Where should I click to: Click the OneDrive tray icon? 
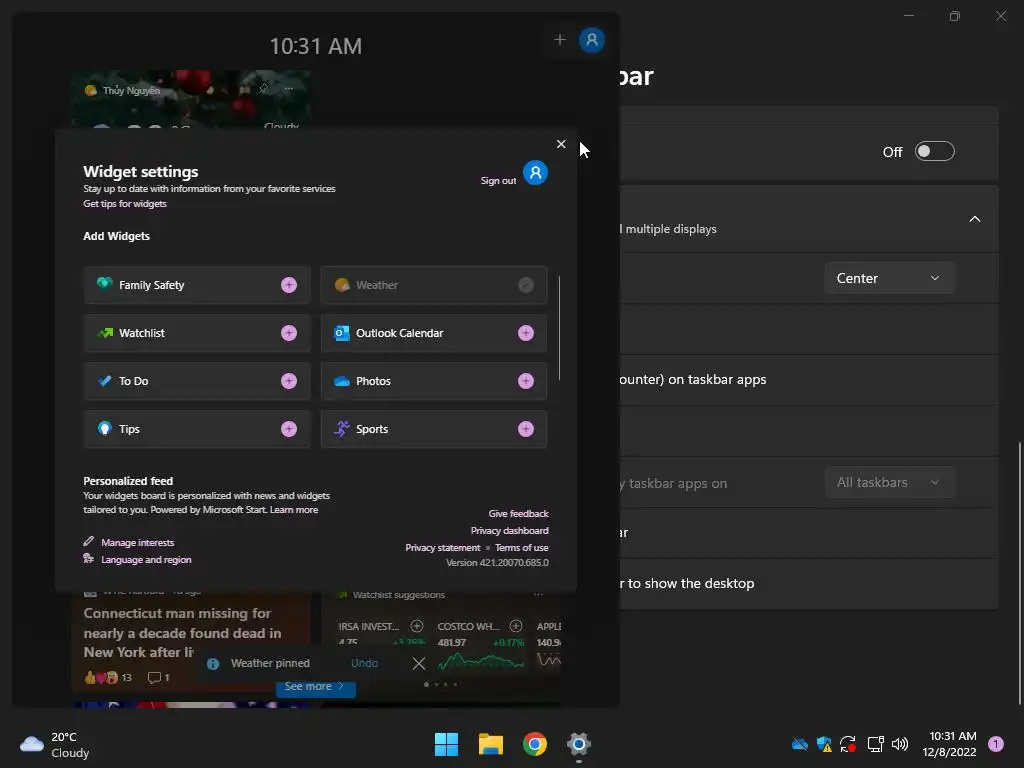tap(799, 744)
